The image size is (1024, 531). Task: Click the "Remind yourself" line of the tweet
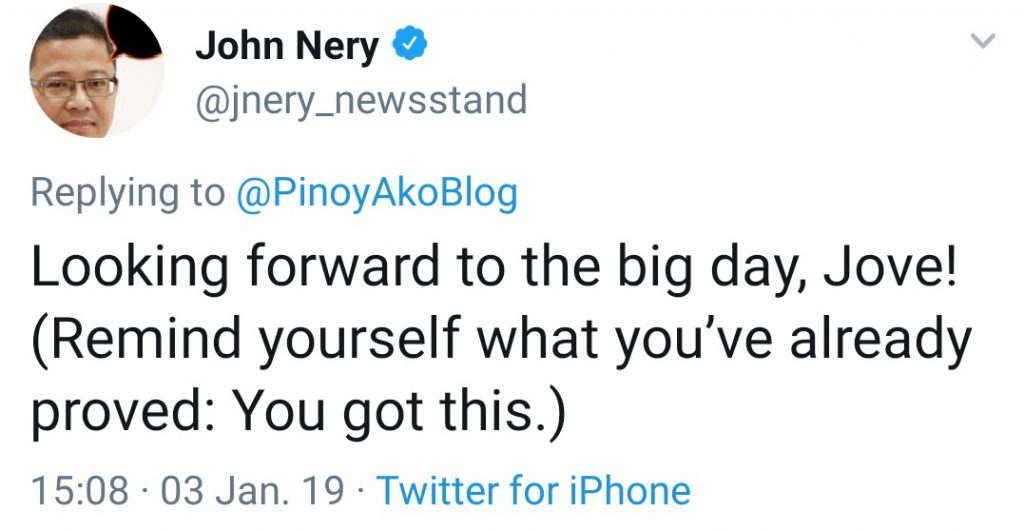[500, 343]
